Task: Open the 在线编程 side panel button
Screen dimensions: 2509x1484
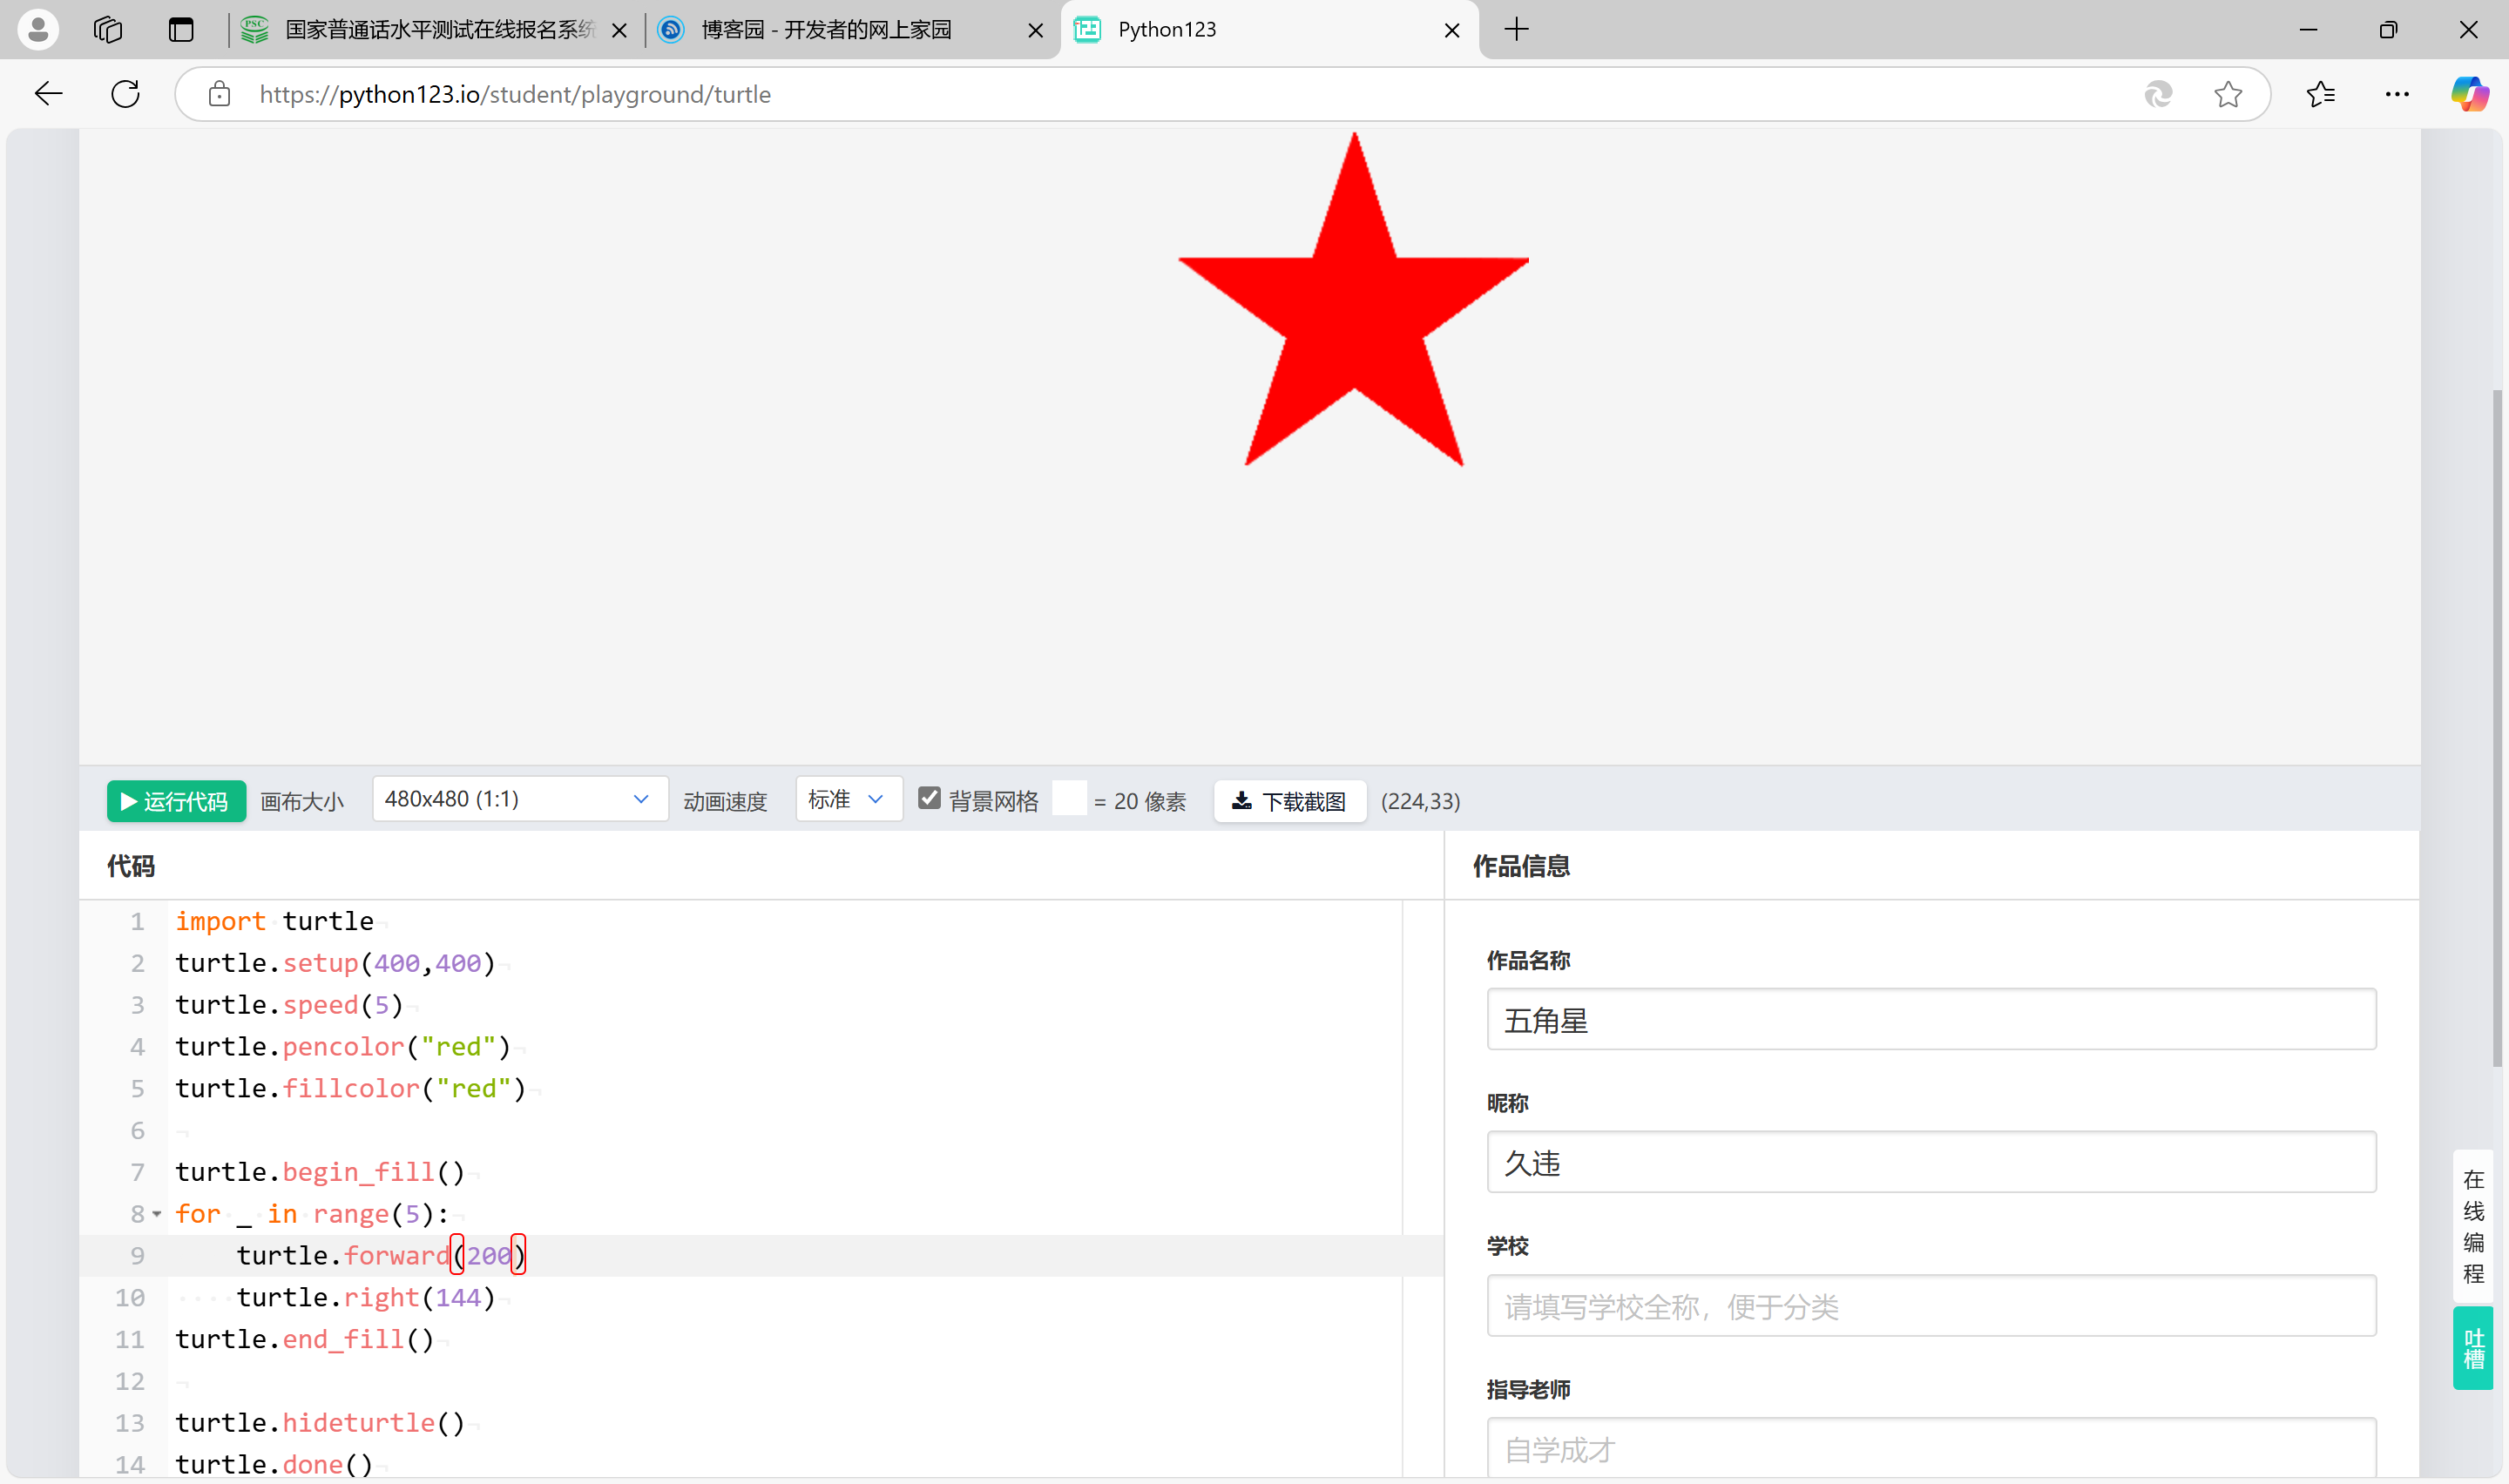Action: [2473, 1226]
